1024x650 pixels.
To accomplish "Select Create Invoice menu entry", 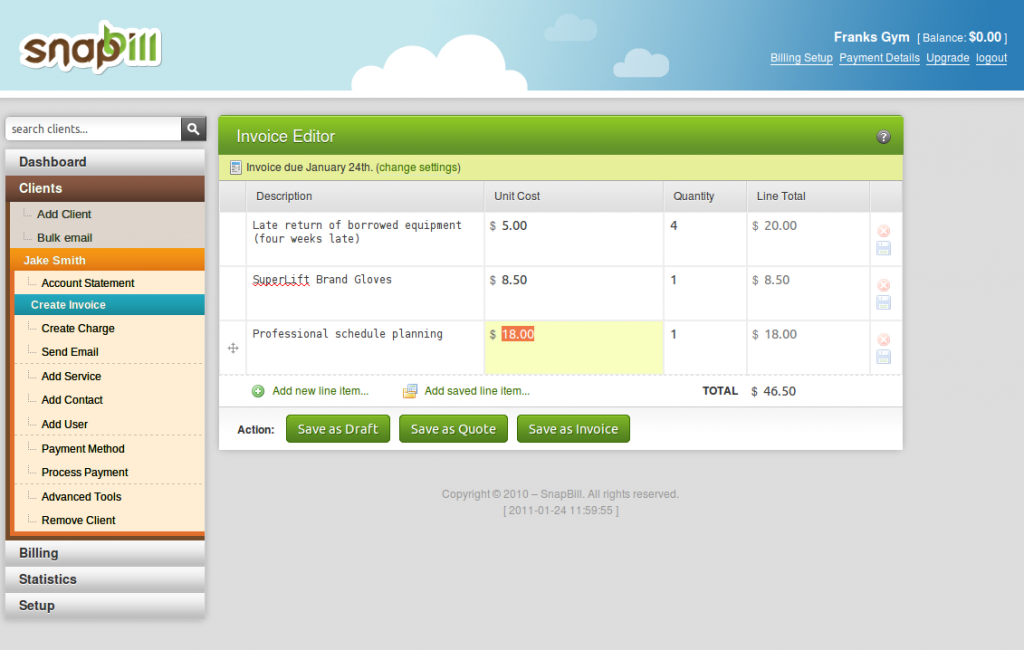I will point(110,305).
